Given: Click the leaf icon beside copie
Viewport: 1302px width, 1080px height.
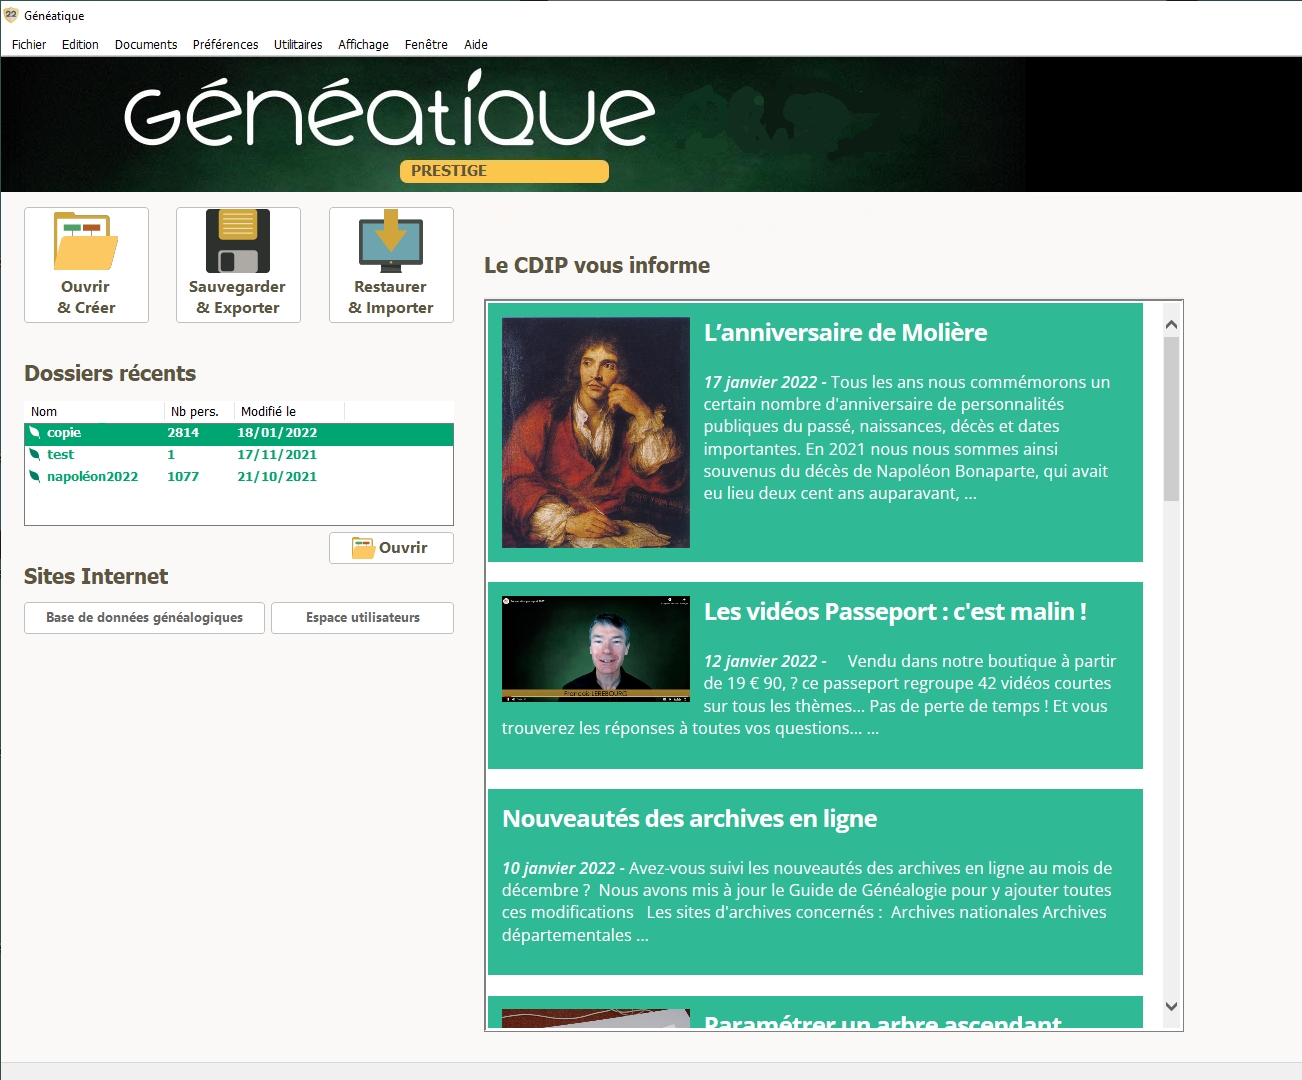Looking at the screenshot, I should (35, 433).
